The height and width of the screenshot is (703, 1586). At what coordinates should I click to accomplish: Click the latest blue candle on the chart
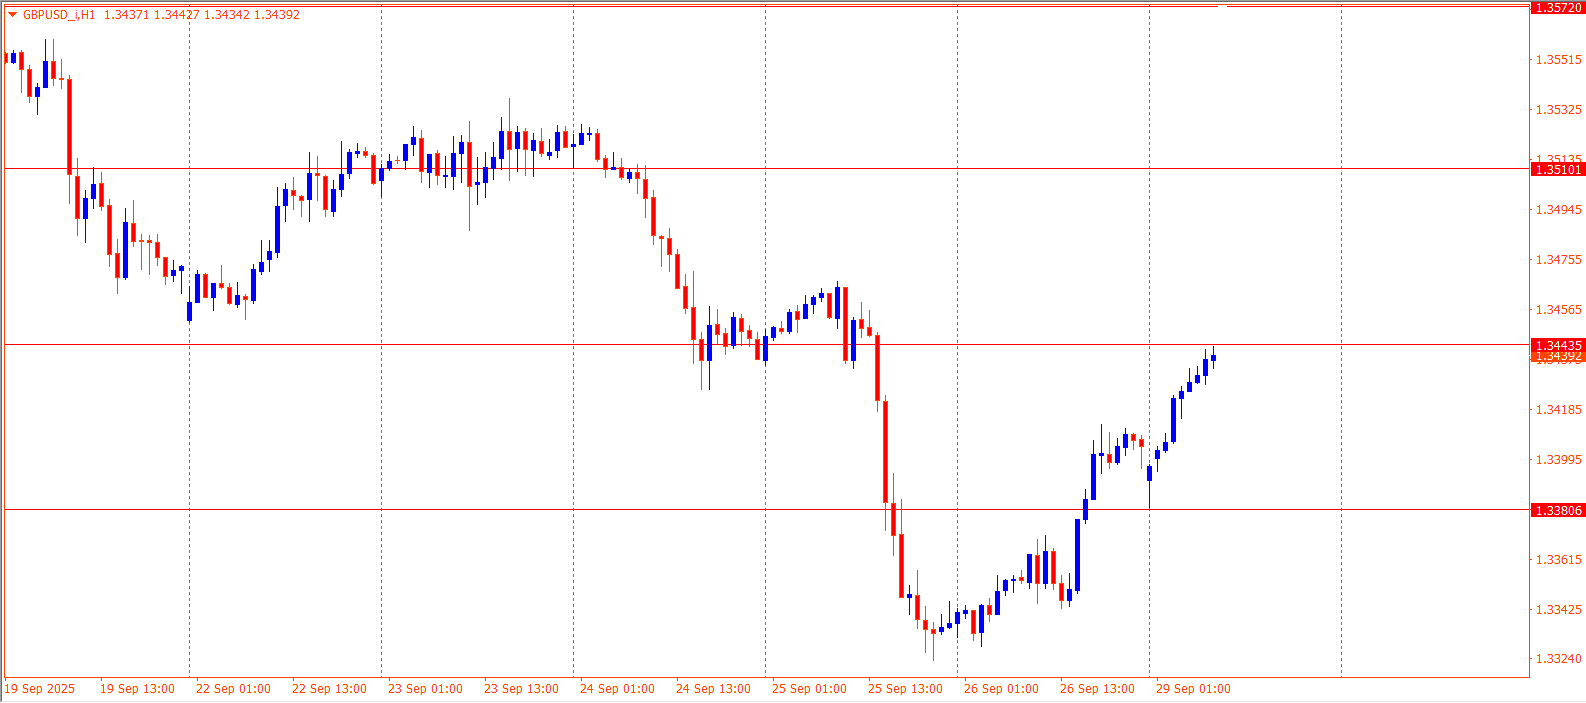(1213, 357)
